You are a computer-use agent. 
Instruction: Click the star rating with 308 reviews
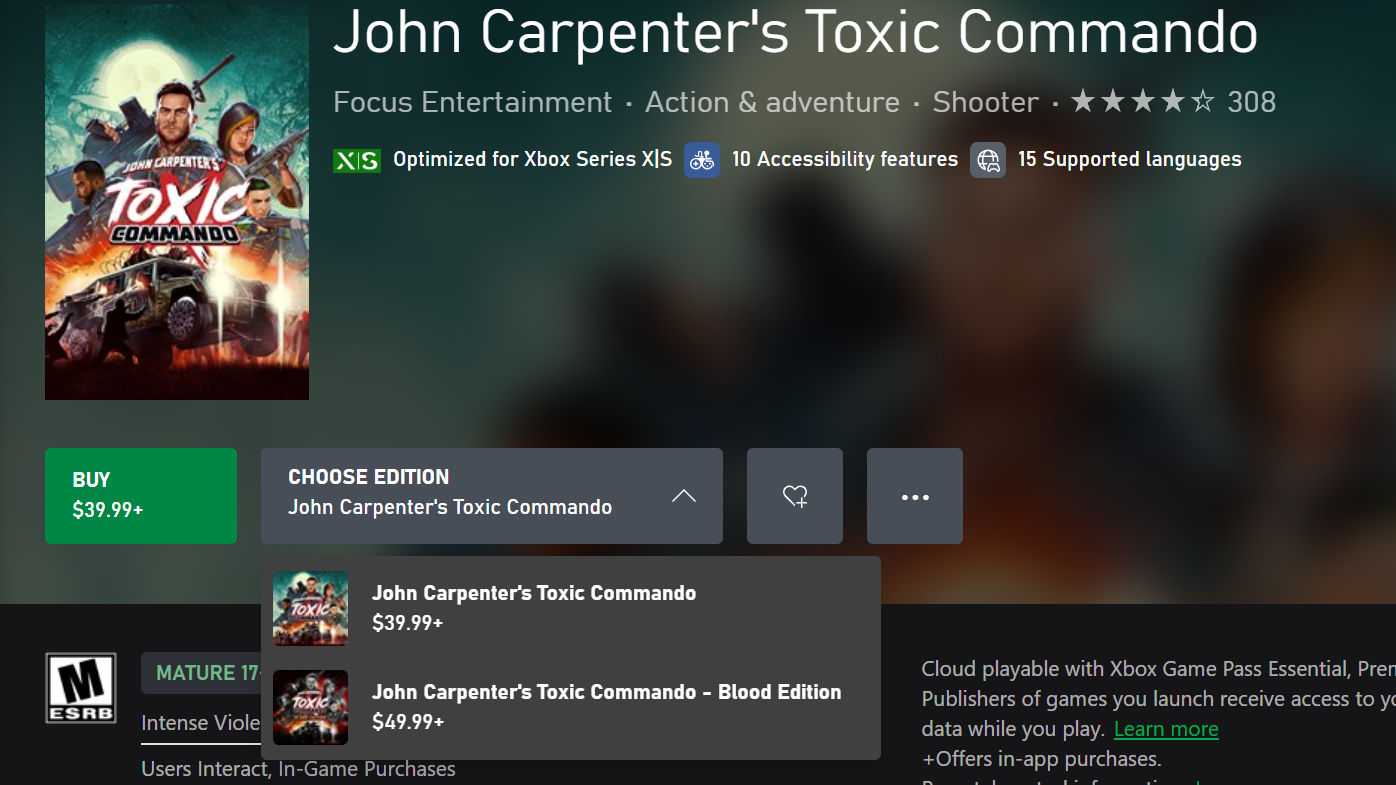(x=1173, y=102)
